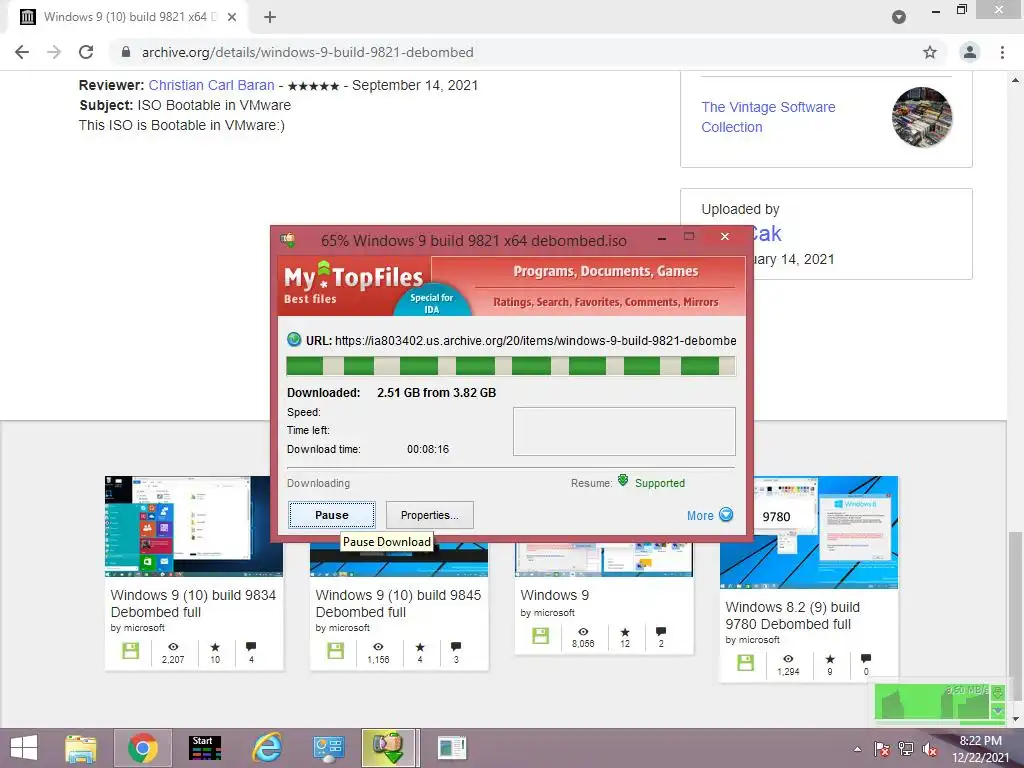This screenshot has width=1024, height=768.
Task: Click the views eye icon on build 9834 card
Action: click(173, 647)
